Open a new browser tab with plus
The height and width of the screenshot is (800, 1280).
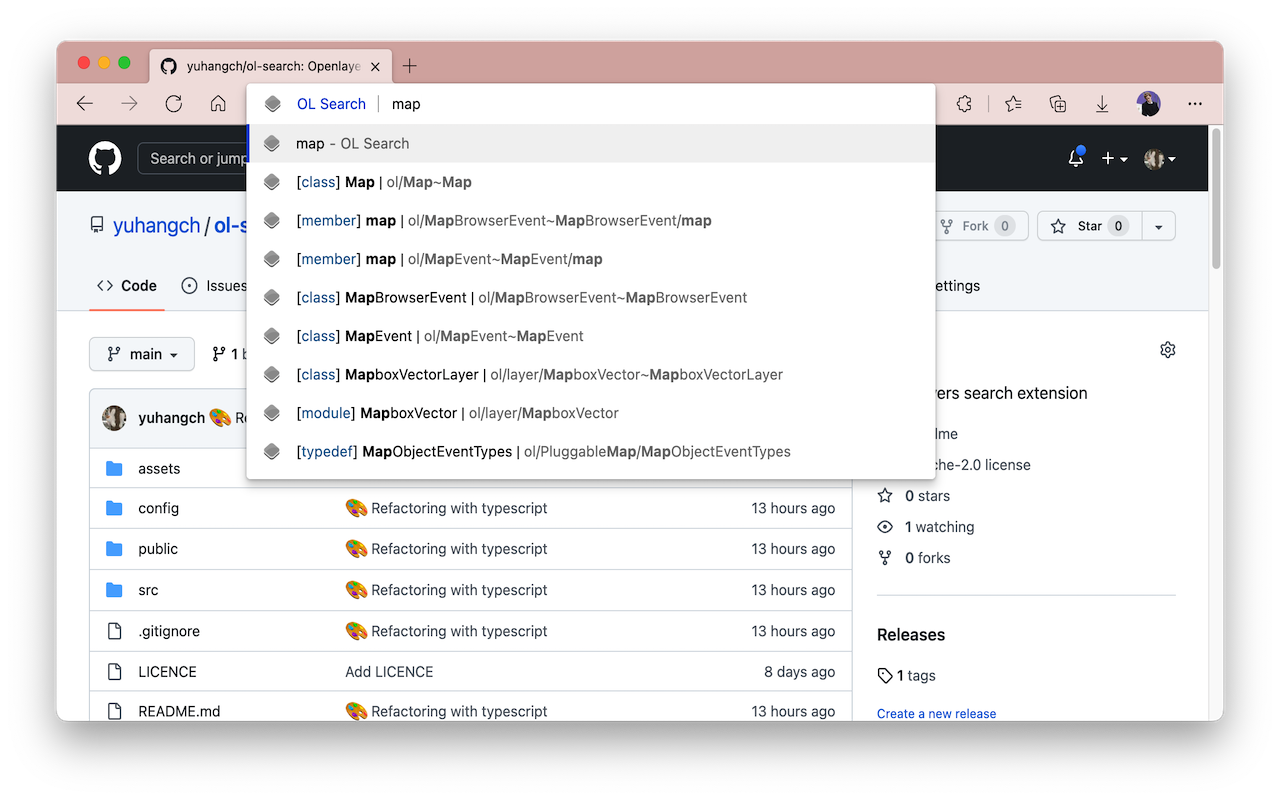[409, 66]
